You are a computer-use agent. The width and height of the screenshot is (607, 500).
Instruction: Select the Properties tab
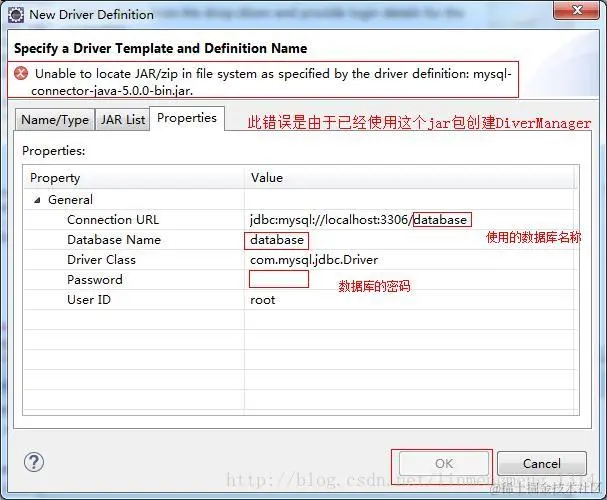[187, 118]
